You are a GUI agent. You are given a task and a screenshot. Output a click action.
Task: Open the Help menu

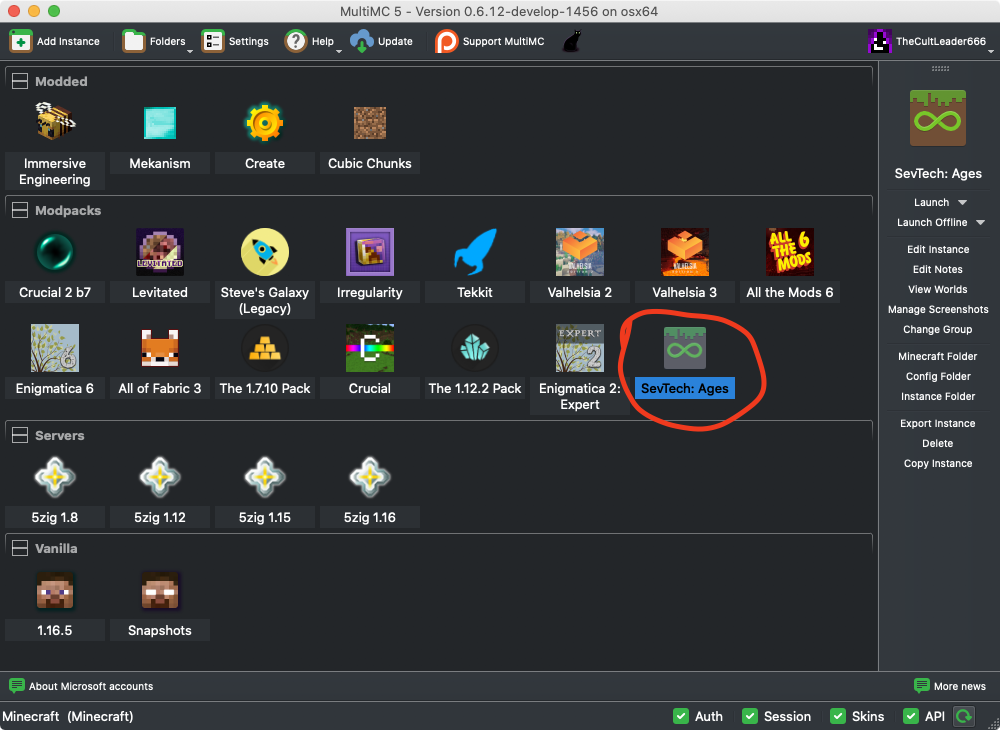coord(297,41)
